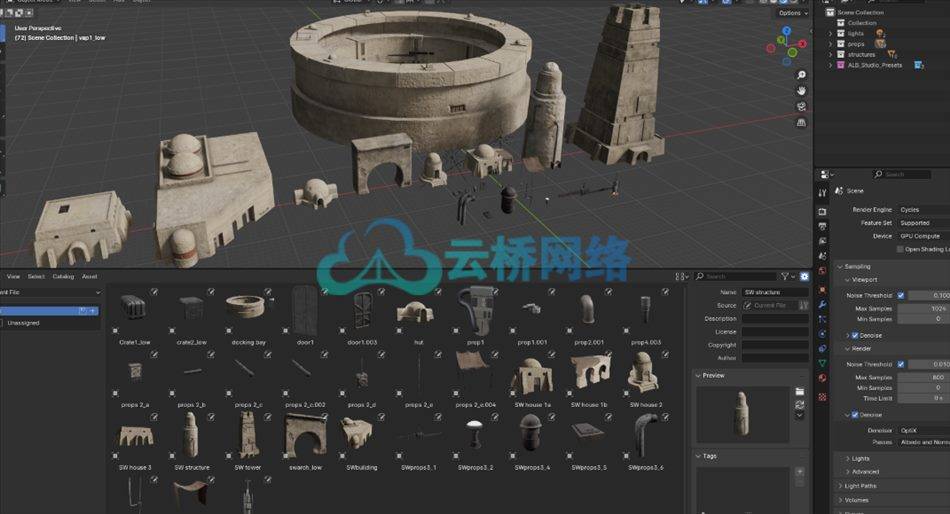
Task: Toggle Viewport Denoise checkbox
Action: [x=855, y=335]
